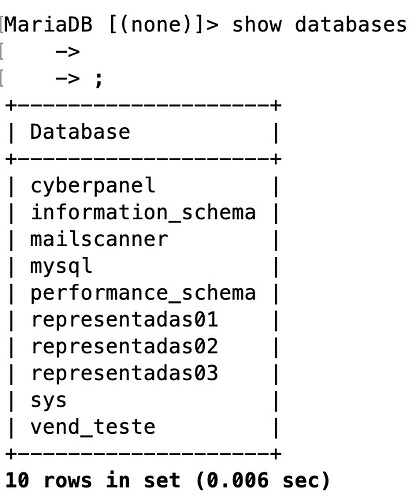Click the table's top border line
Screen dimensions: 416x500
tap(143, 106)
